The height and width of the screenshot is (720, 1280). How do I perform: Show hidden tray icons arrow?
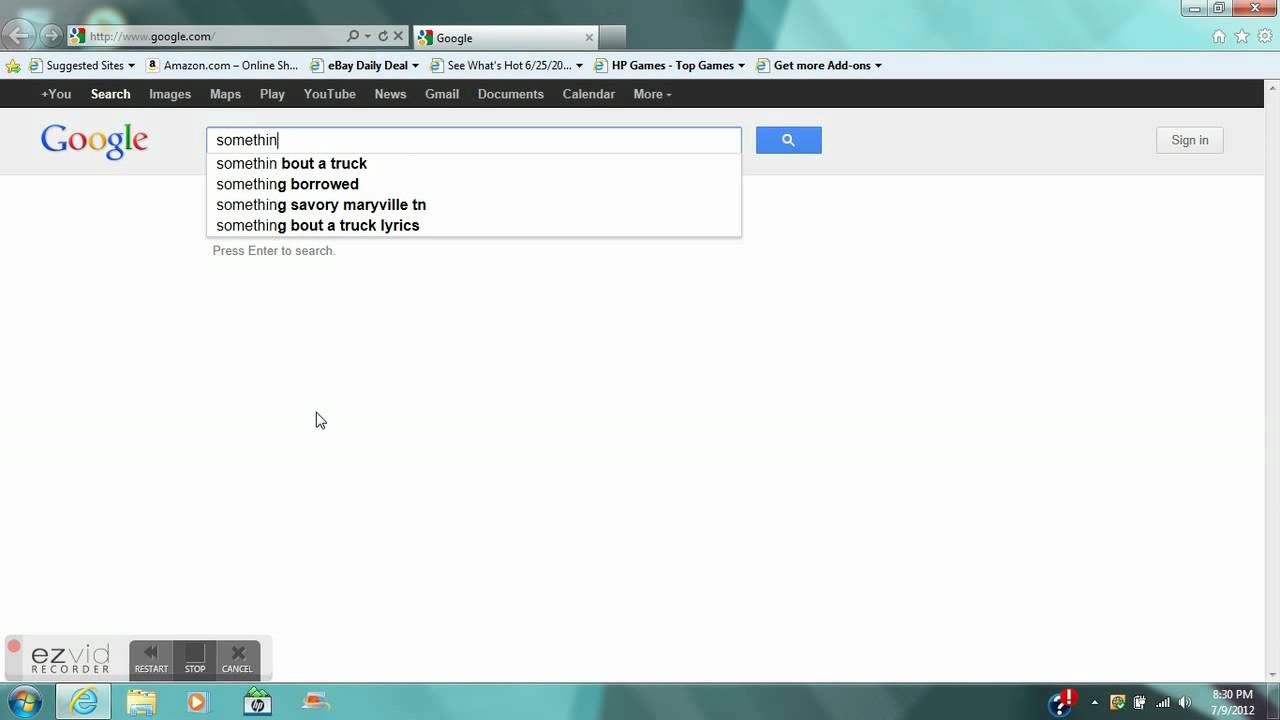(1094, 702)
